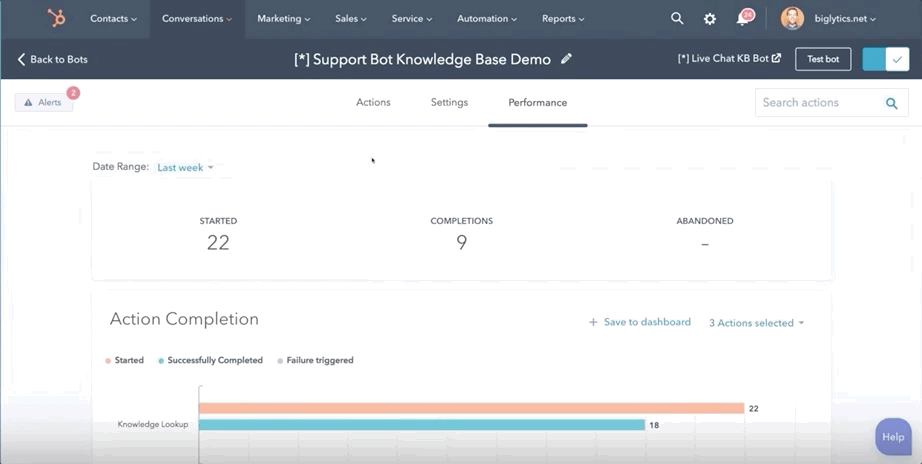Open the Reports menu
The width and height of the screenshot is (922, 464).
click(563, 19)
